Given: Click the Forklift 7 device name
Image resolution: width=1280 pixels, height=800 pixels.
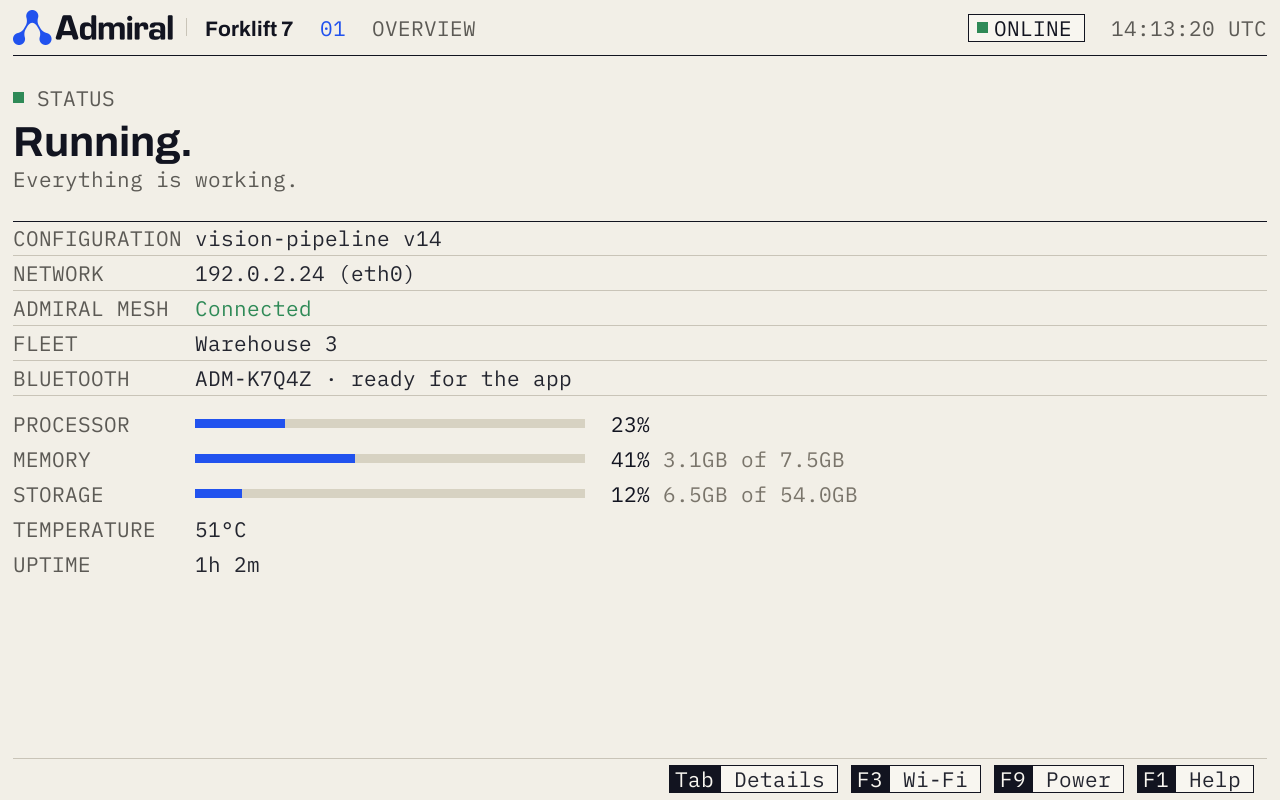Looking at the screenshot, I should [x=249, y=29].
